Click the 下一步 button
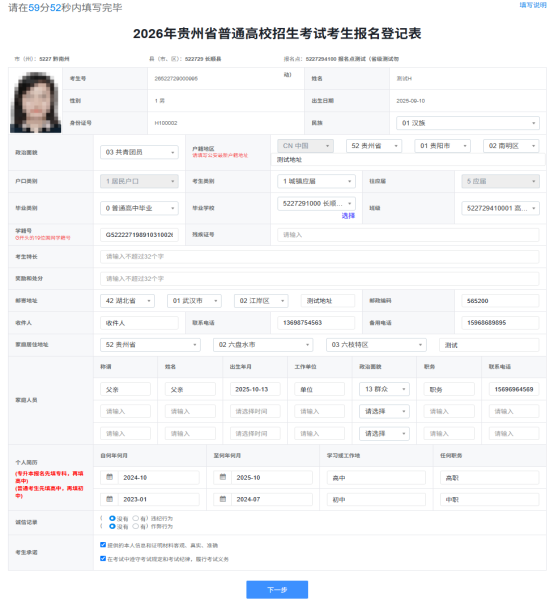 pos(277,590)
